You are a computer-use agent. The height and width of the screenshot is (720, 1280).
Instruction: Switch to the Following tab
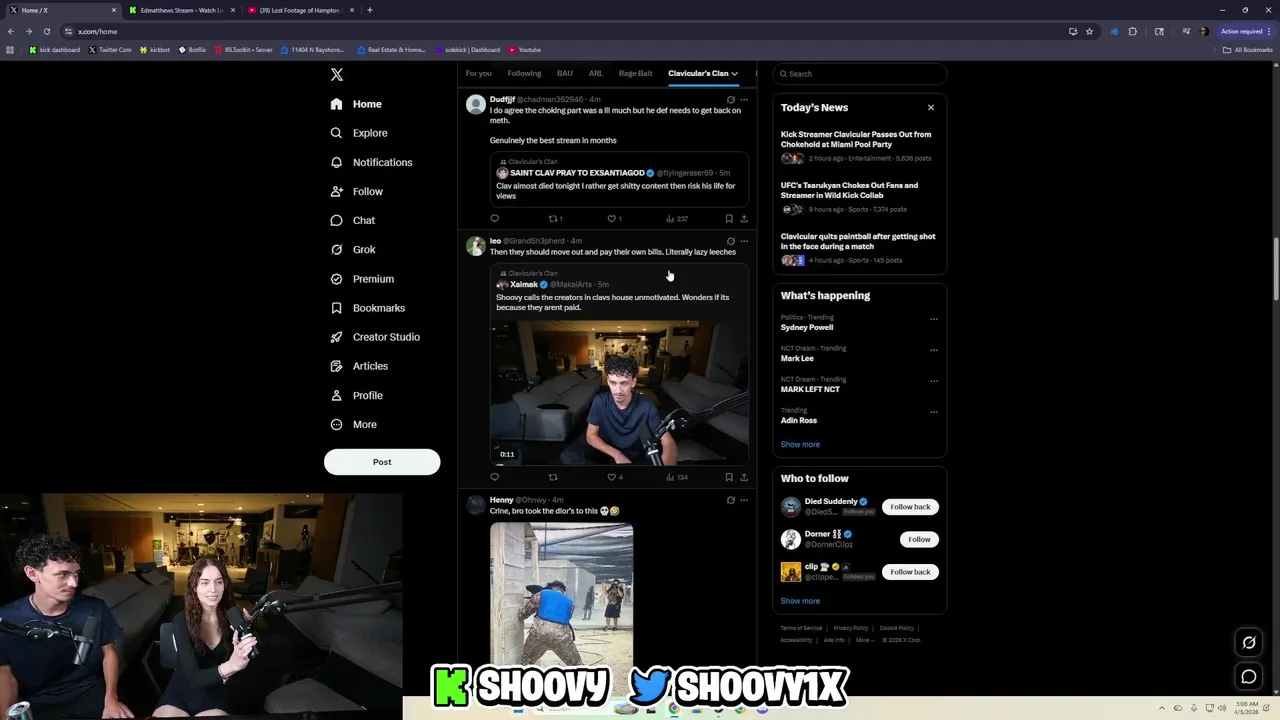coord(524,73)
